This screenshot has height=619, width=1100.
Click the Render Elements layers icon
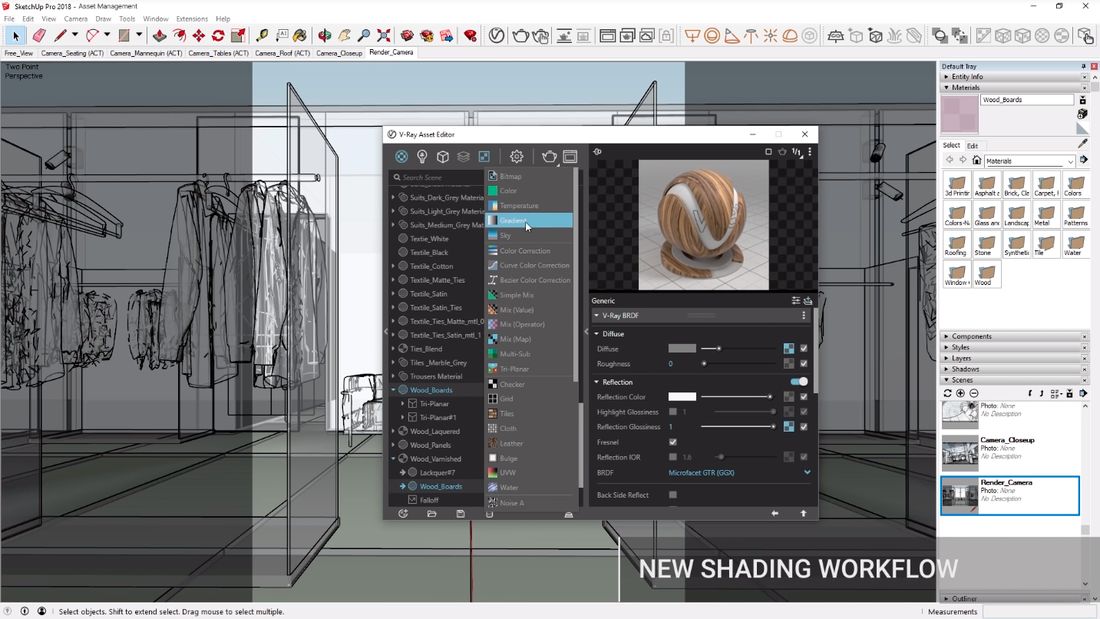click(463, 156)
